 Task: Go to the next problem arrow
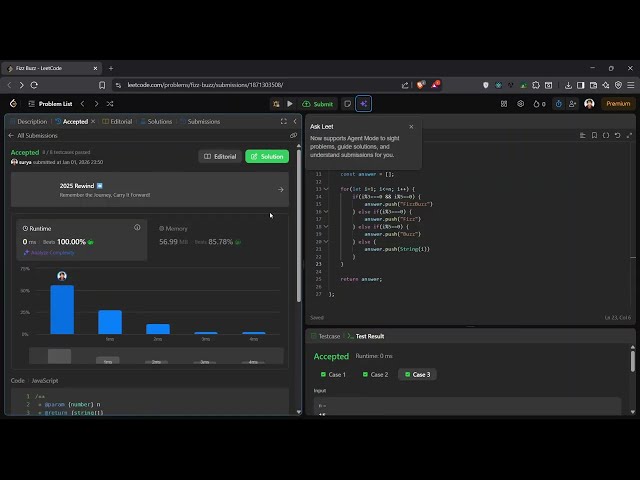coord(96,104)
